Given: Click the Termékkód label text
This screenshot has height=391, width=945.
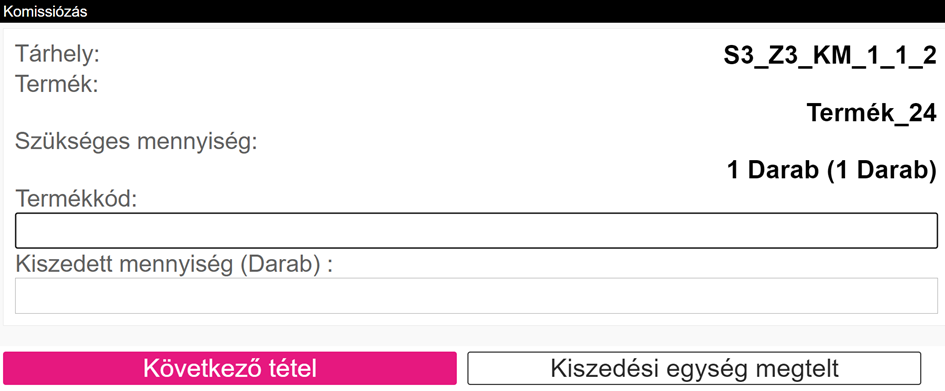Looking at the screenshot, I should click(76, 199).
